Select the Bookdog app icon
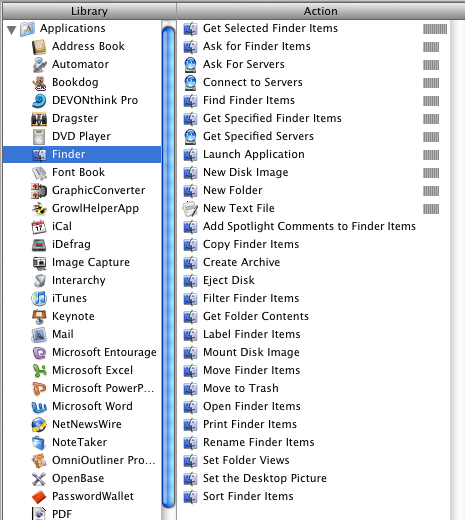Screen dimensions: 465x520 [x=39, y=83]
